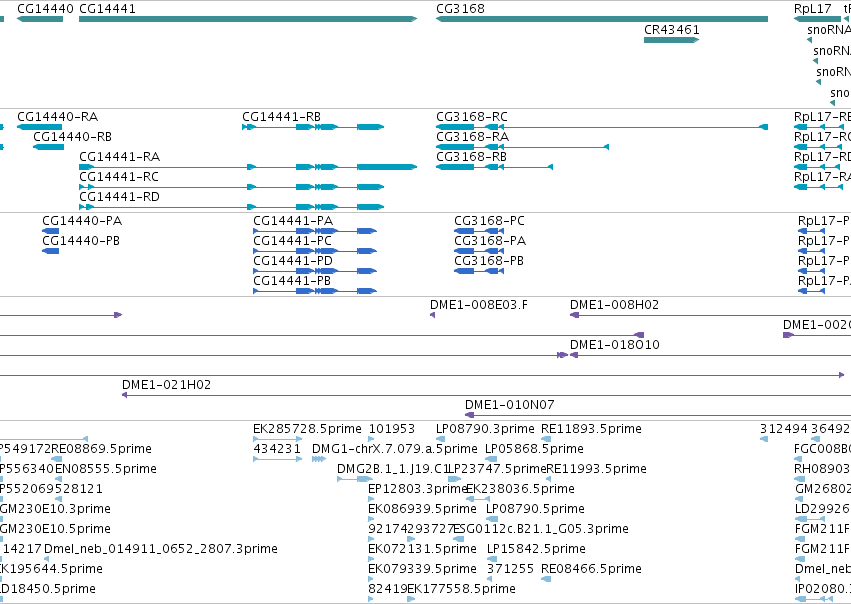Image resolution: width=851 pixels, height=604 pixels.
Task: Click EST RE11893.5prime
Action: (591, 429)
